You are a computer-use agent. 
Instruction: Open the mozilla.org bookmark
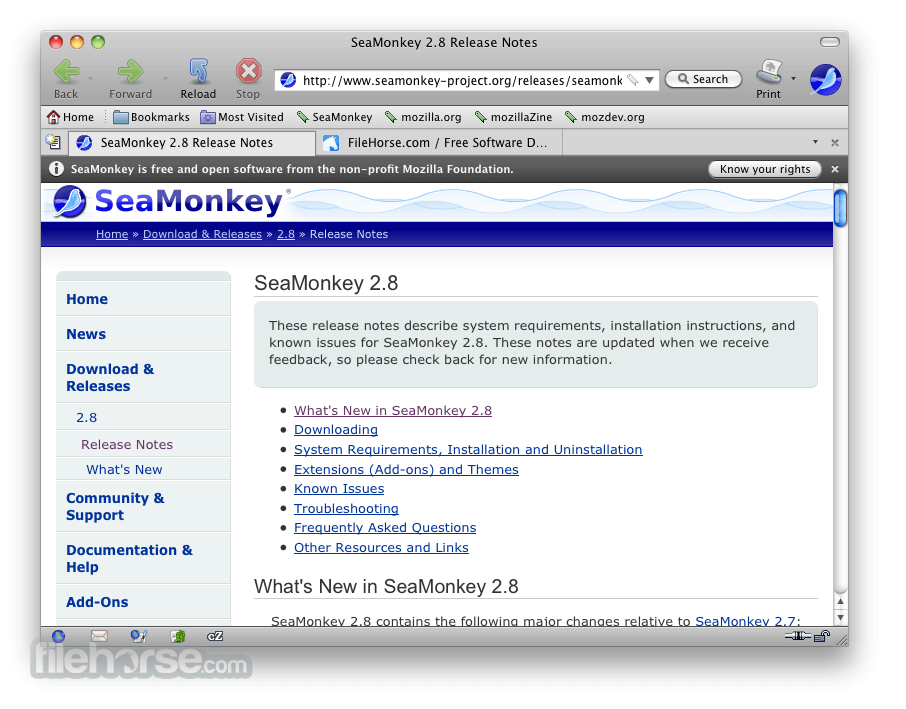click(424, 117)
